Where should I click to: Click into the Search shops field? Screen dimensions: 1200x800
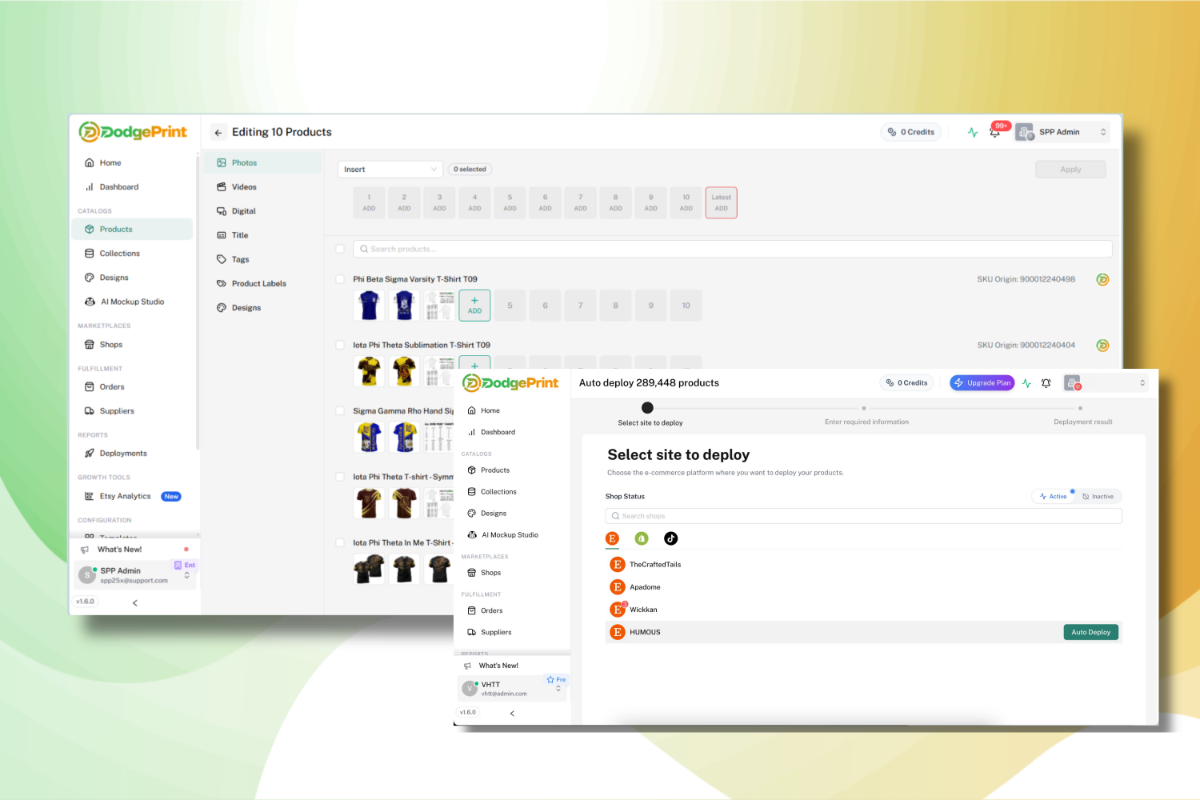863,516
